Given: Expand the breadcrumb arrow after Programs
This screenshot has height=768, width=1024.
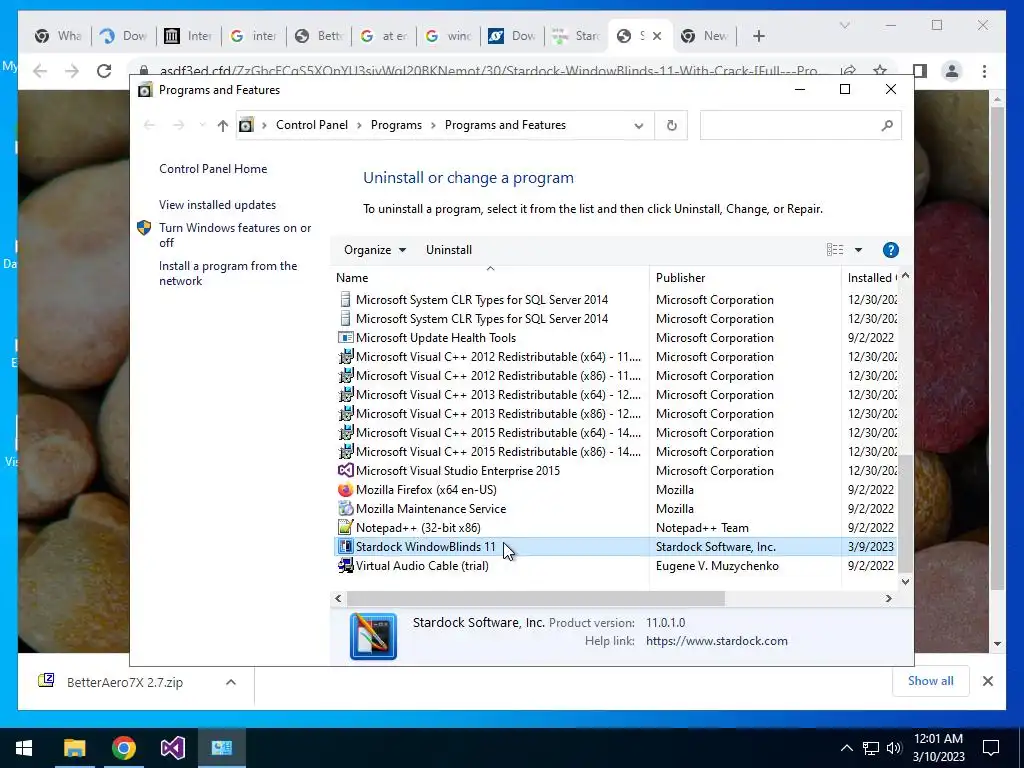Looking at the screenshot, I should point(433,125).
